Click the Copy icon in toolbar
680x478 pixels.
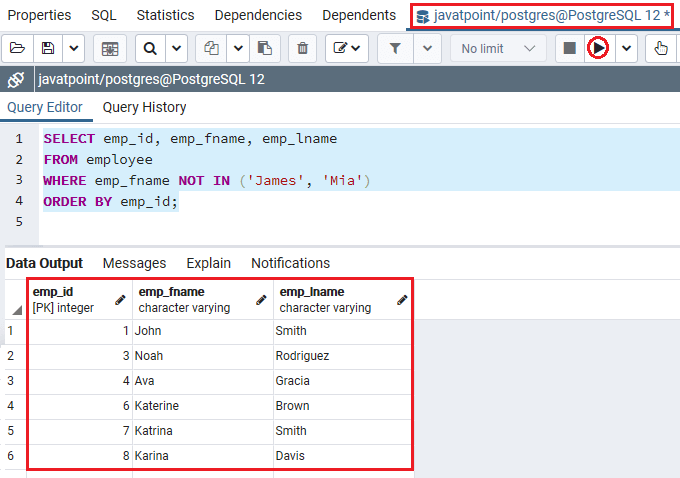point(211,48)
